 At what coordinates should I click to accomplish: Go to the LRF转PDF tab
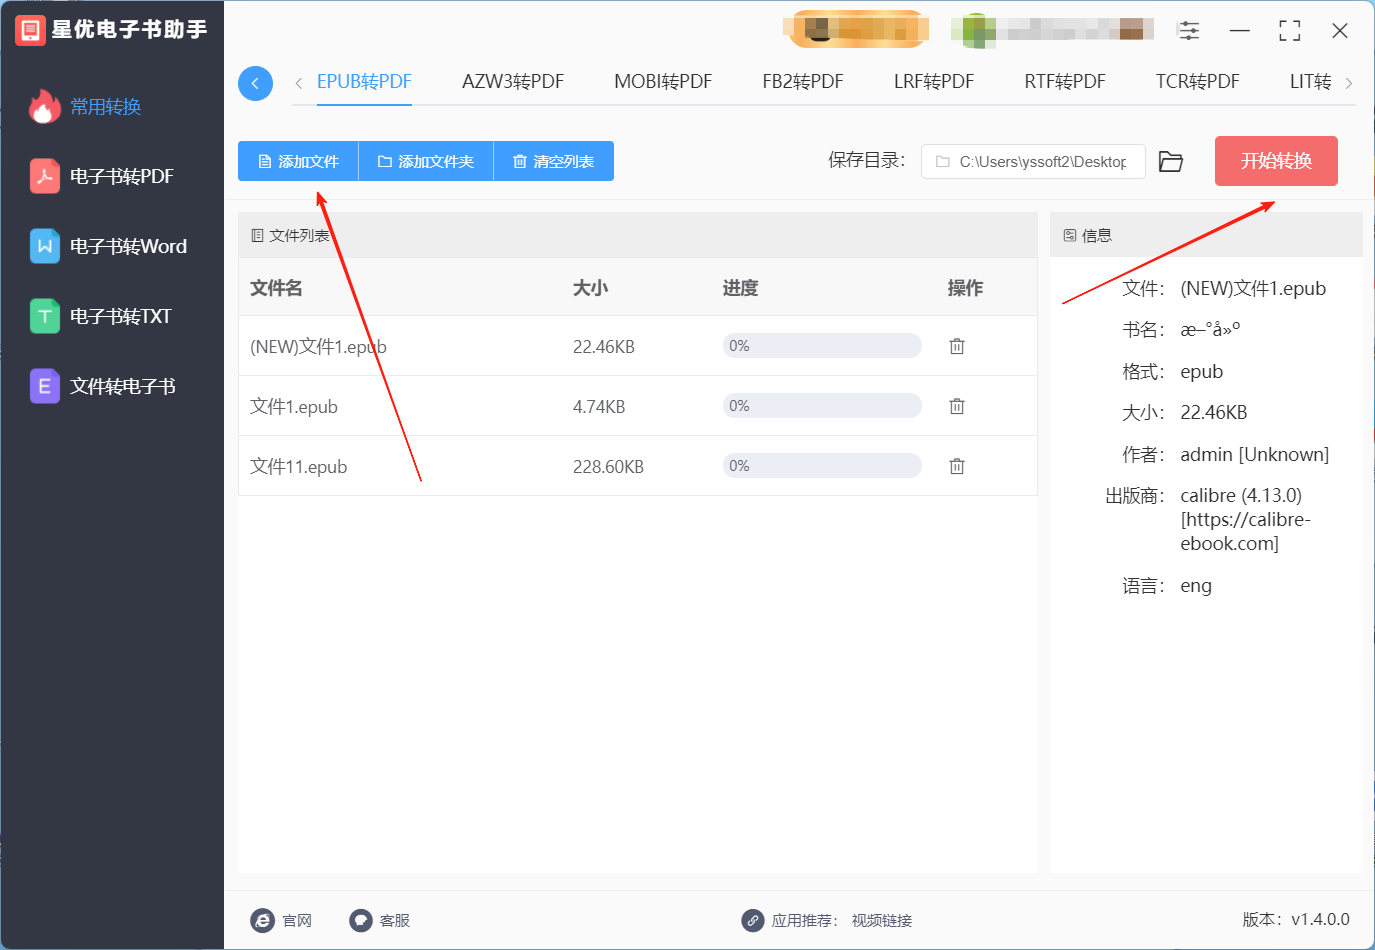934,82
